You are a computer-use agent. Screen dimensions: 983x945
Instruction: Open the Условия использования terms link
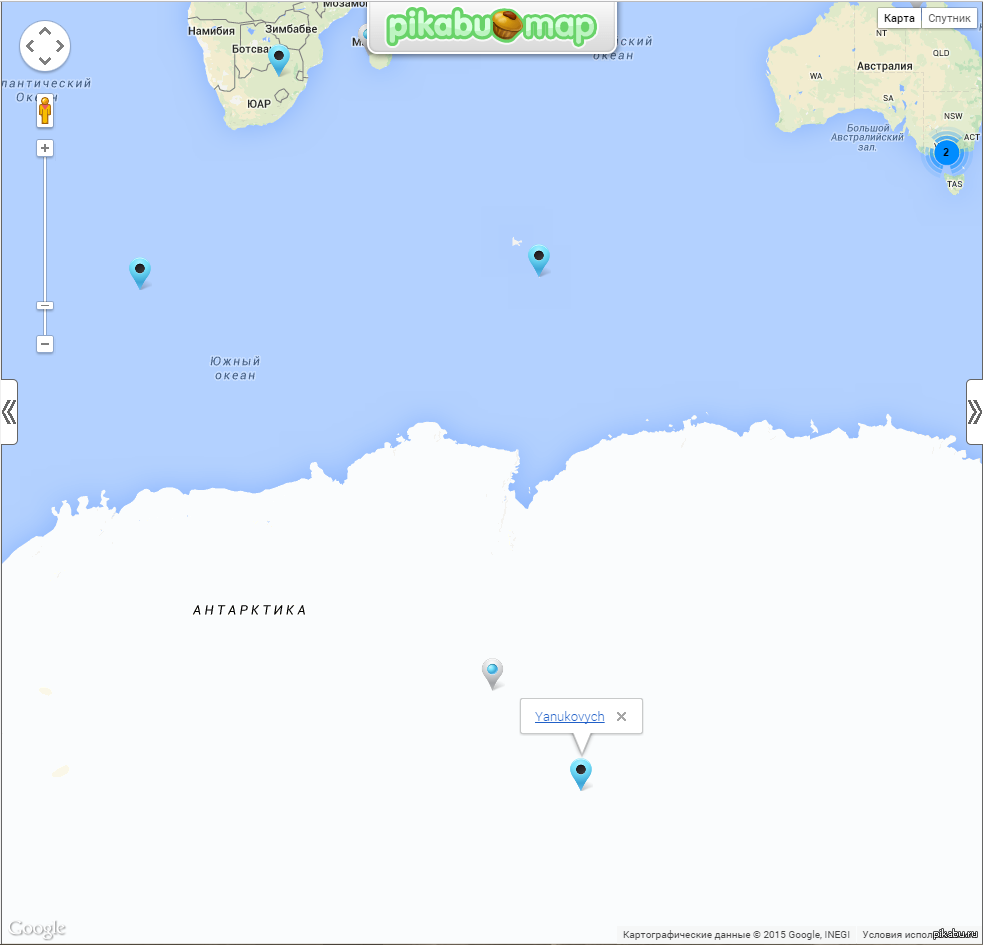pyautogui.click(x=896, y=935)
